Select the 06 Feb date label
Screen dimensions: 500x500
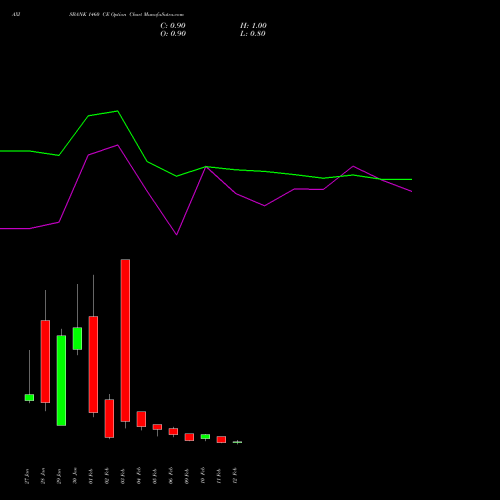171,476
